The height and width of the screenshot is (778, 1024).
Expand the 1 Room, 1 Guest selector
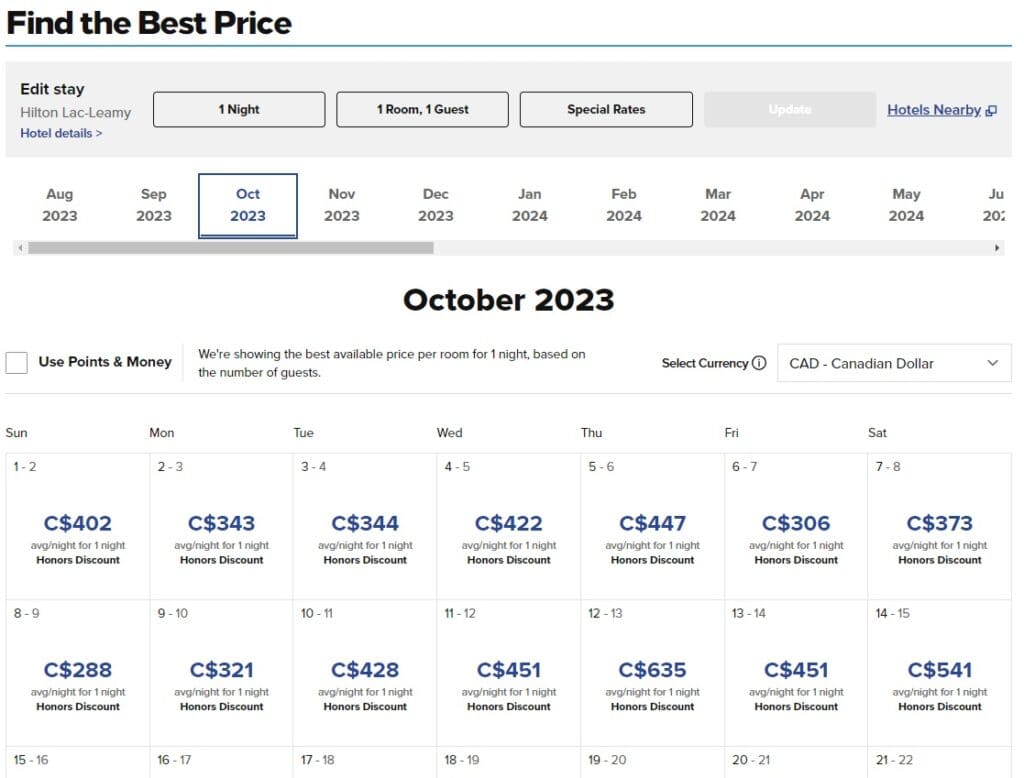pos(422,110)
